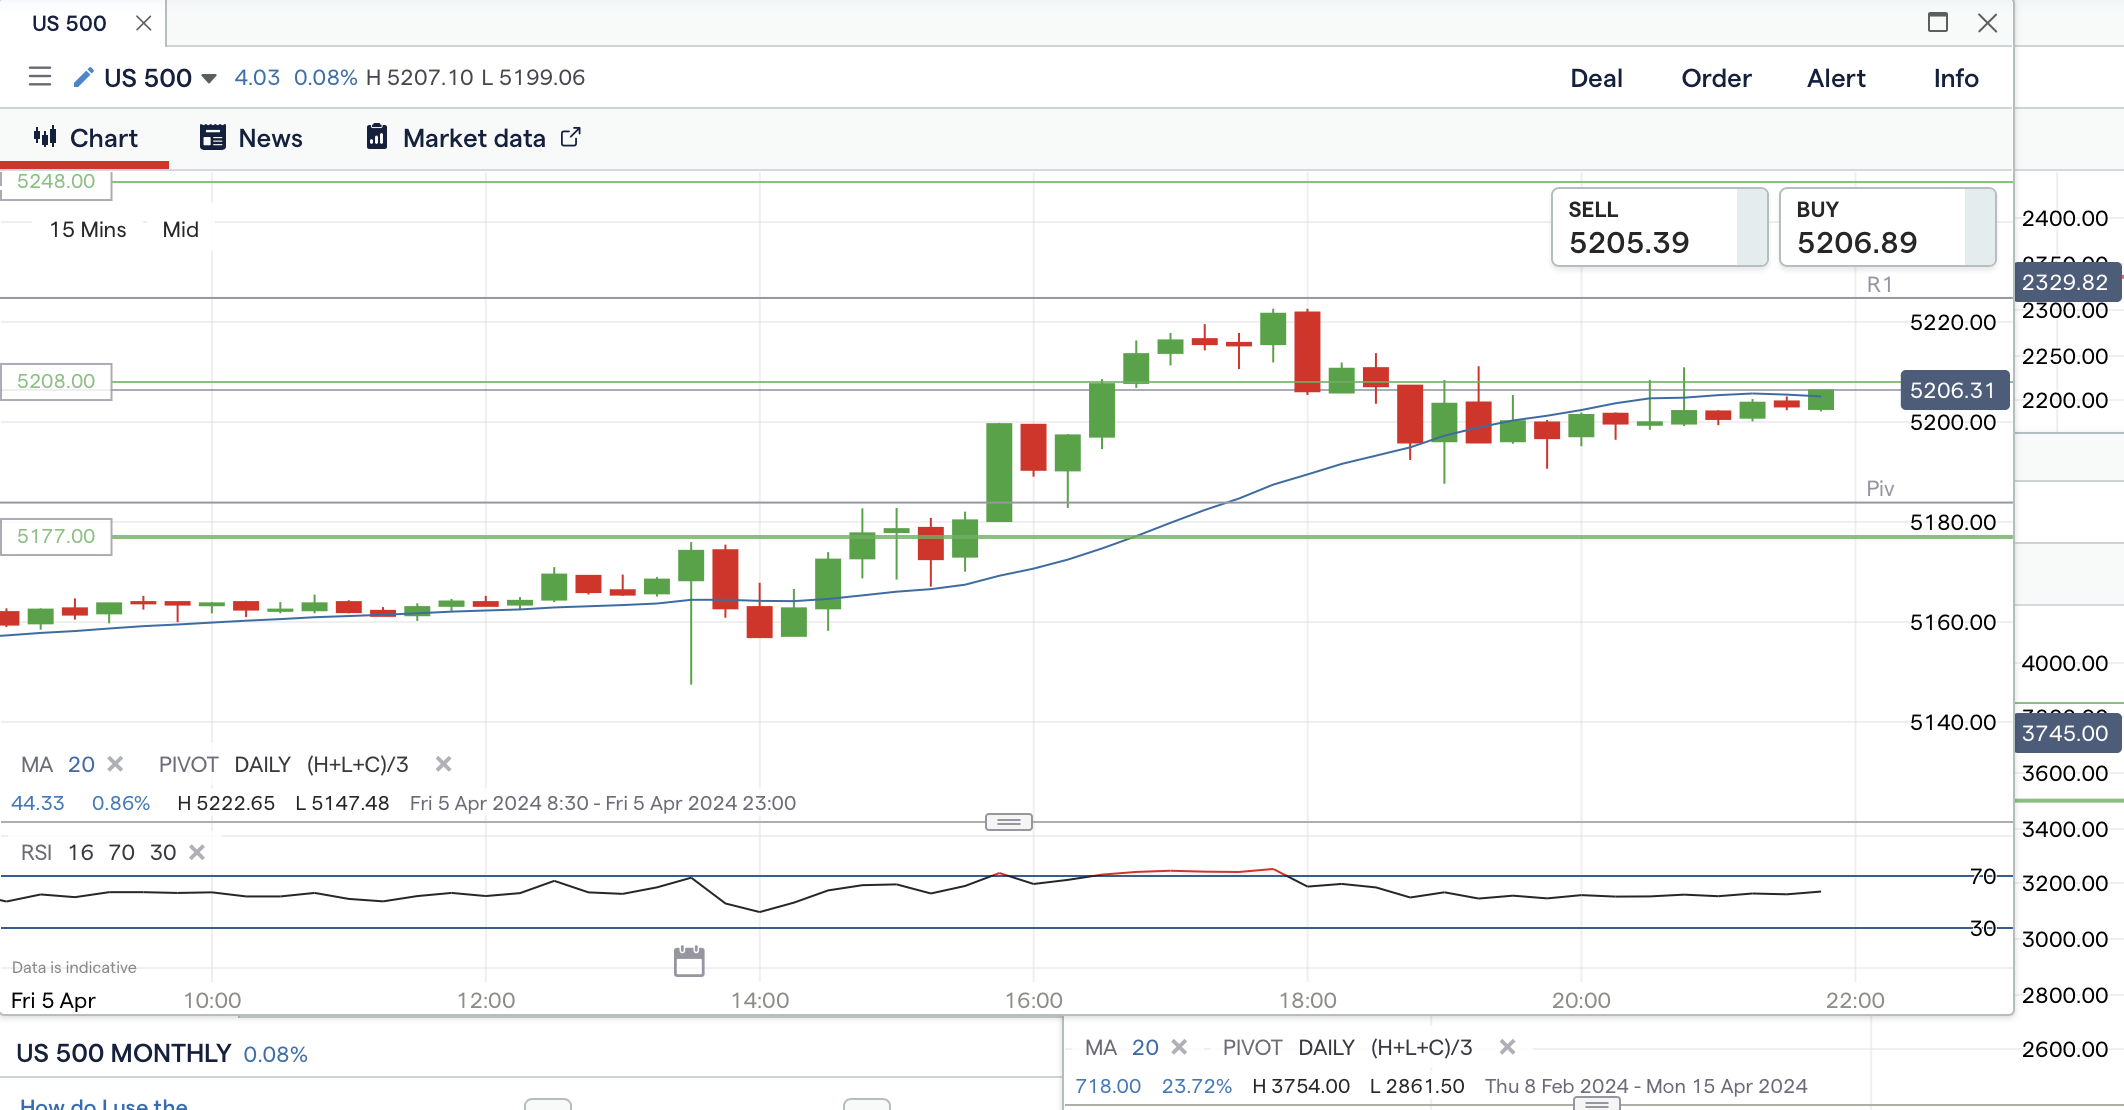Open the 15 Mins timeframe selector
Image resolution: width=2124 pixels, height=1110 pixels.
[x=88, y=230]
